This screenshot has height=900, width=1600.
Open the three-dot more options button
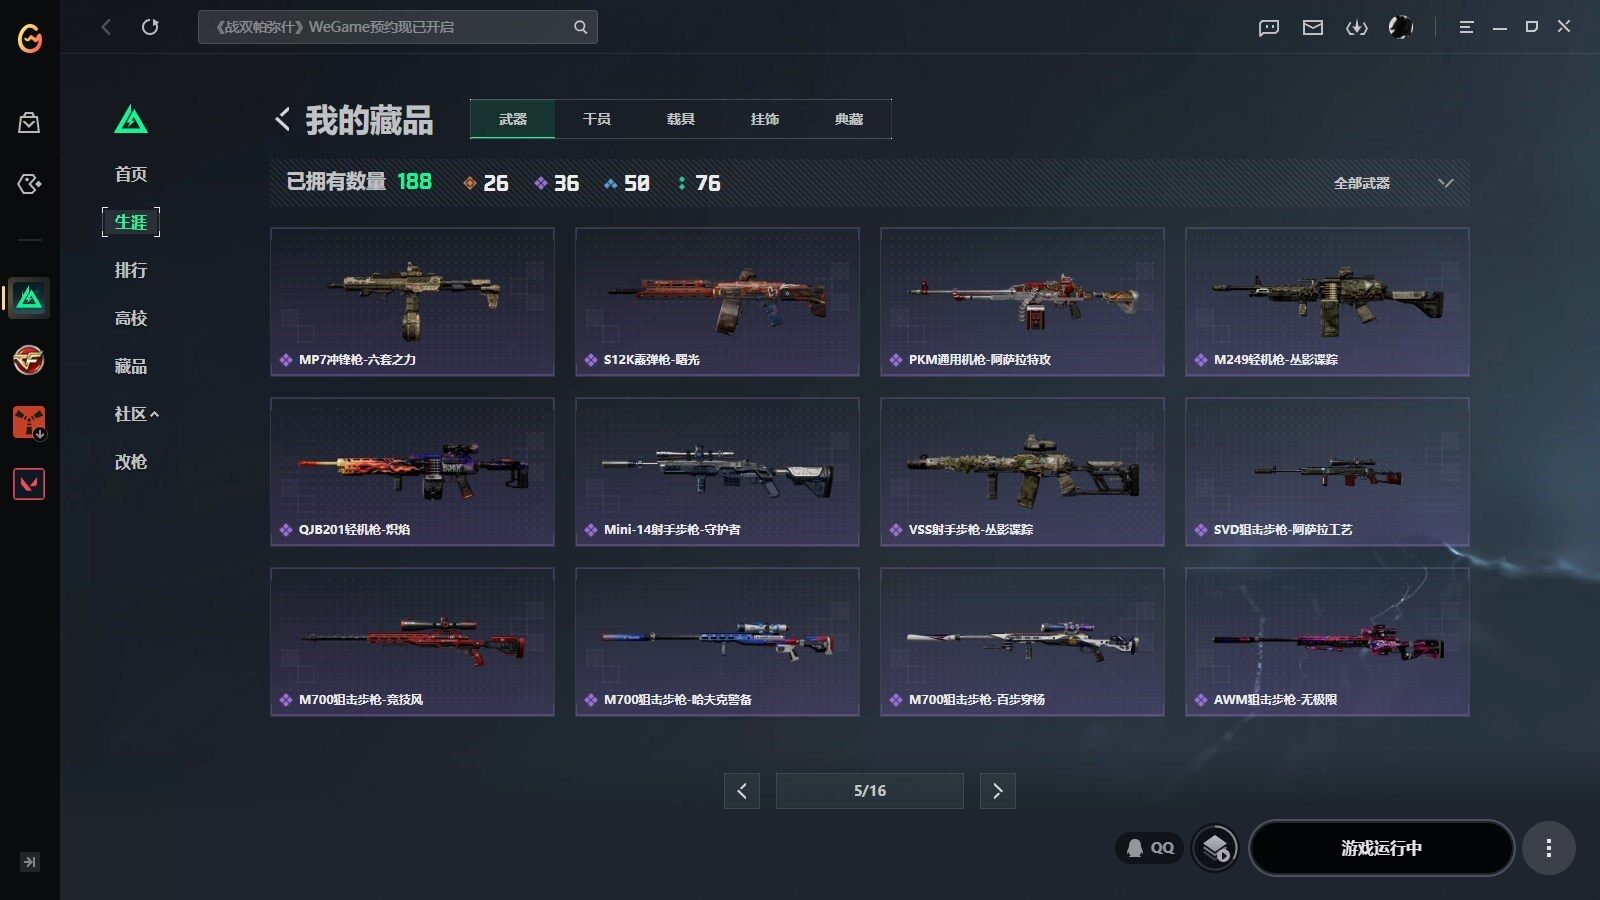[1548, 848]
